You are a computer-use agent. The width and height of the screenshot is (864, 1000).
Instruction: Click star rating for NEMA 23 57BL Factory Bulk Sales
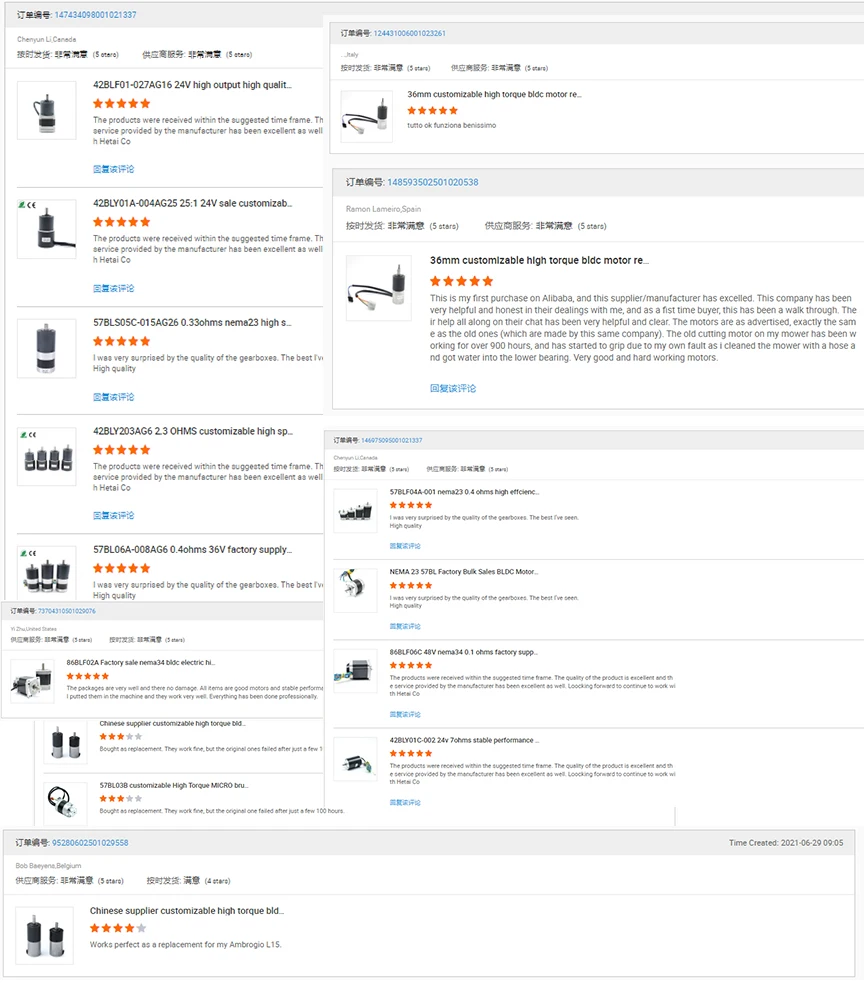(x=410, y=586)
